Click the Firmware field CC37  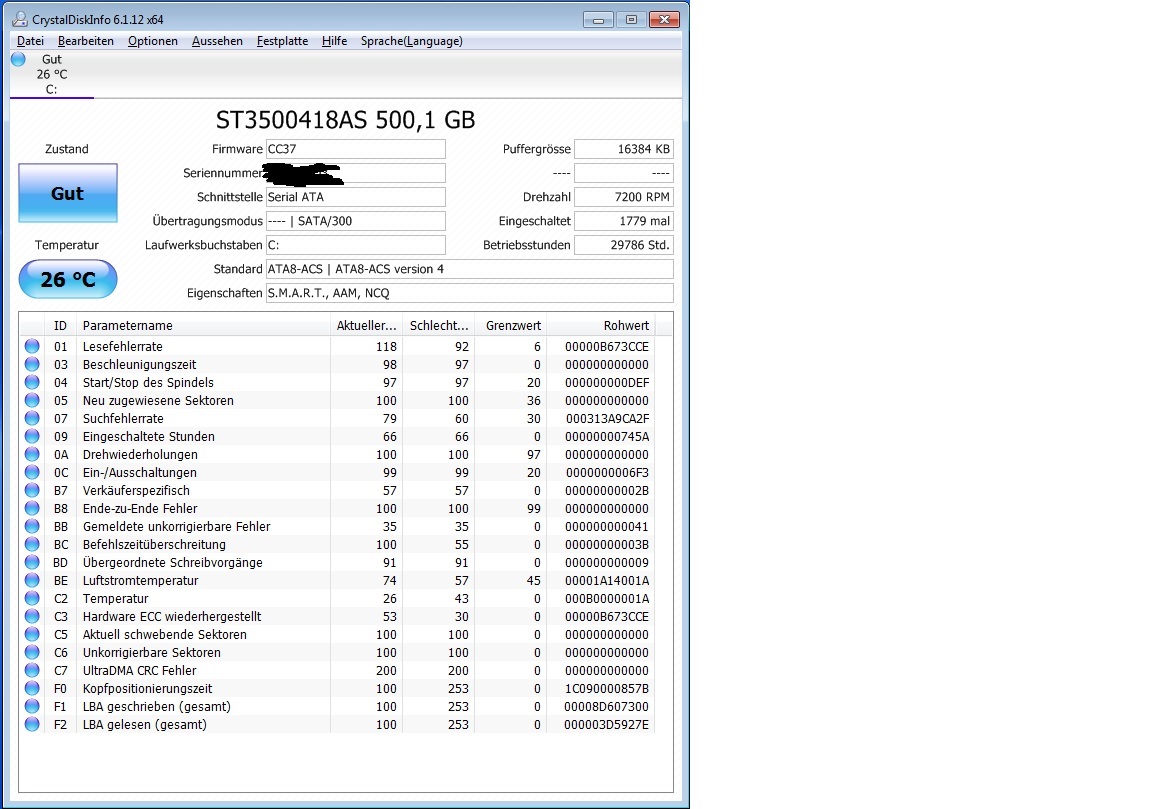coord(356,149)
